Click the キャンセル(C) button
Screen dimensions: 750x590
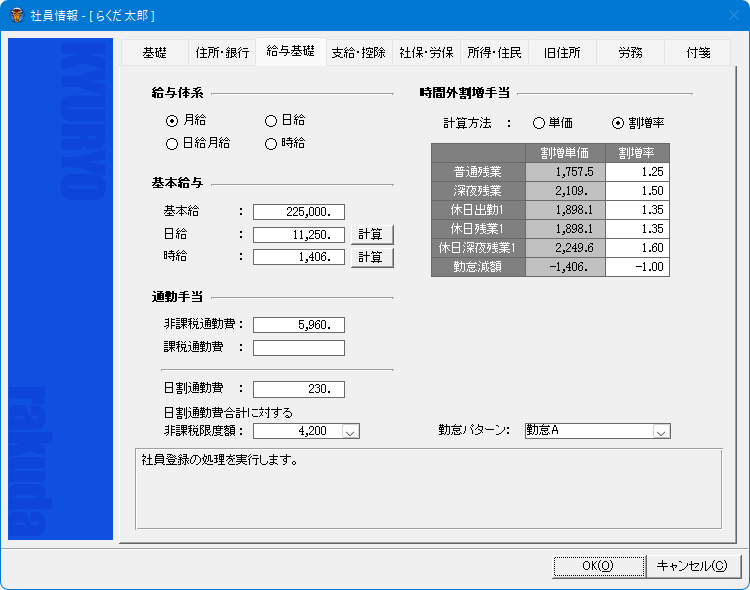[x=692, y=566]
